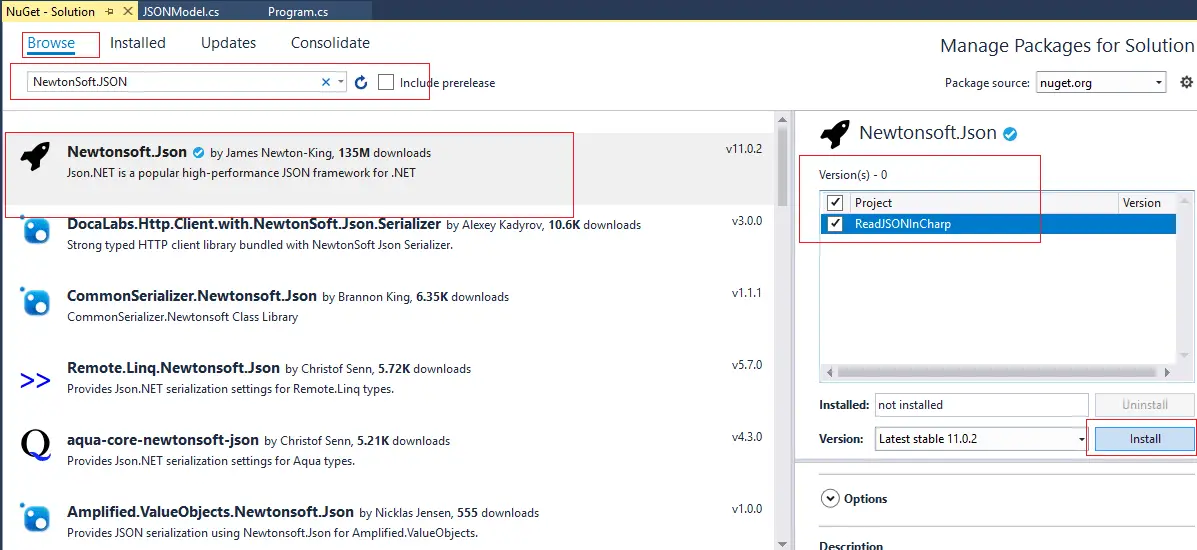The image size is (1197, 550).
Task: Expand the Options section
Action: click(x=830, y=499)
